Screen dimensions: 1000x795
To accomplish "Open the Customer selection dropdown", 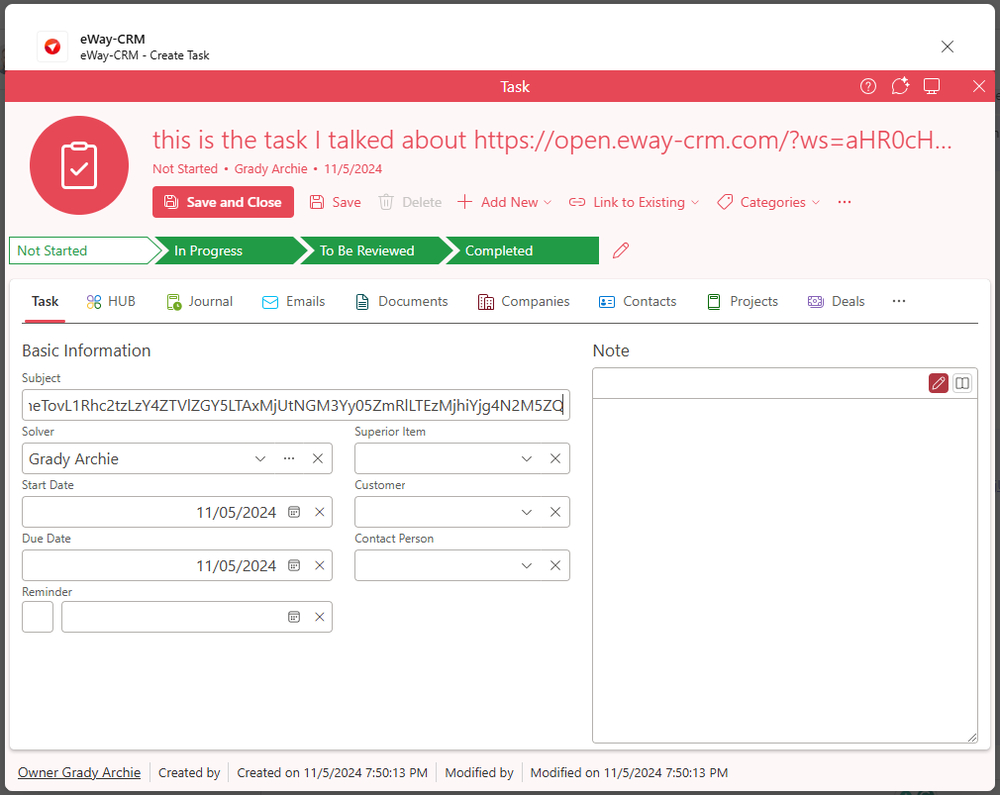I will coord(526,511).
